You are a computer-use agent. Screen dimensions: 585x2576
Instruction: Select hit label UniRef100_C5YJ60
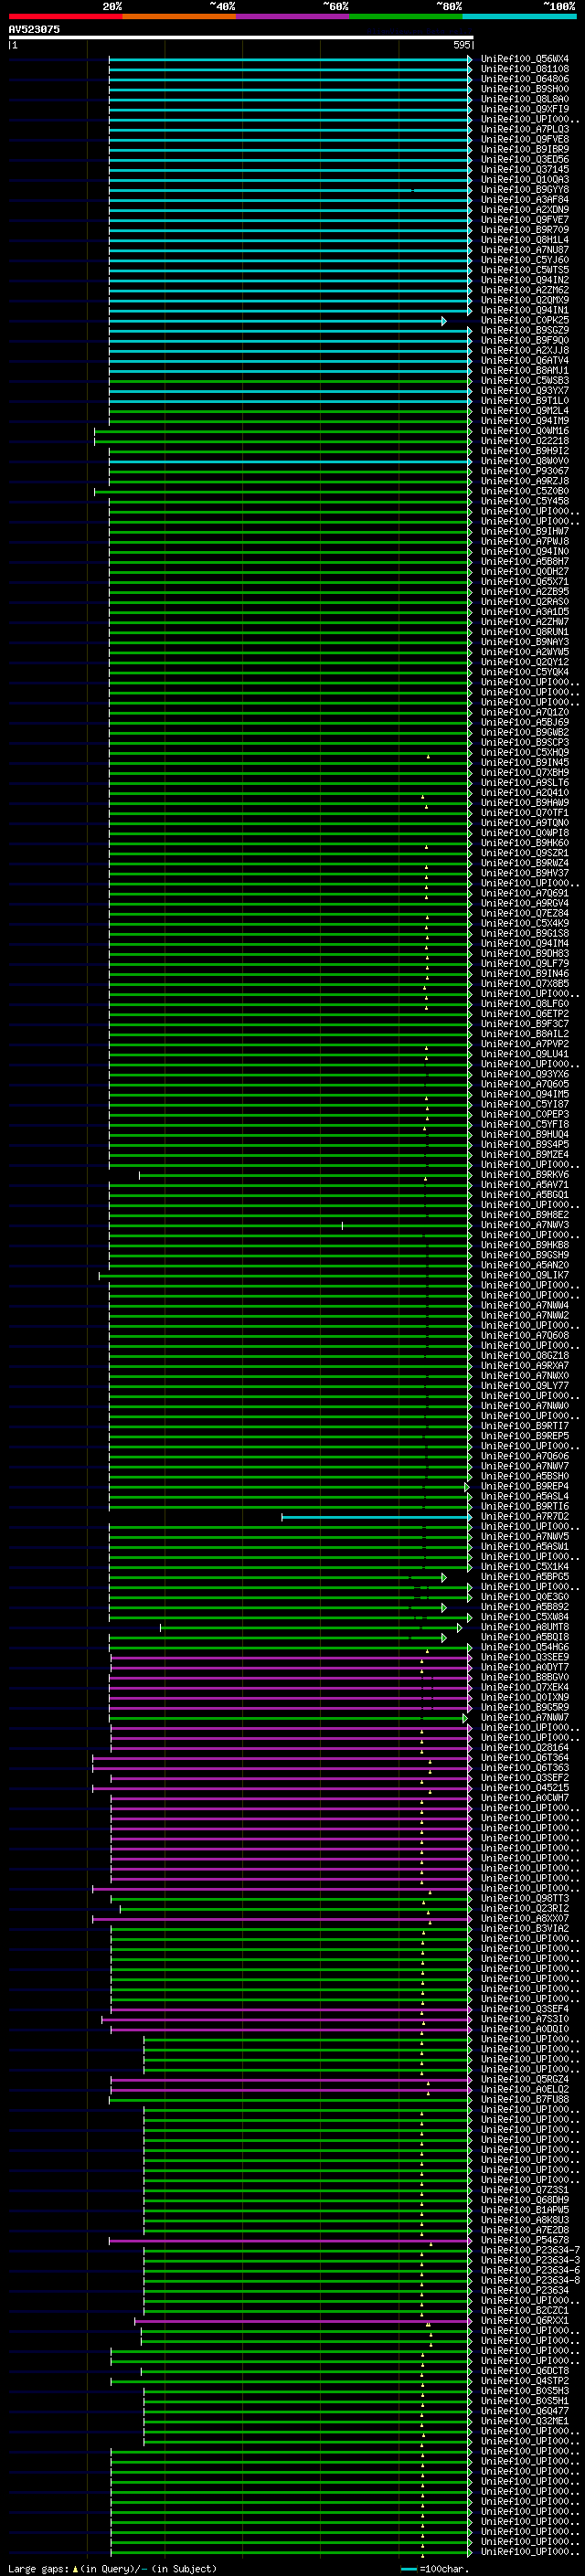coord(525,260)
